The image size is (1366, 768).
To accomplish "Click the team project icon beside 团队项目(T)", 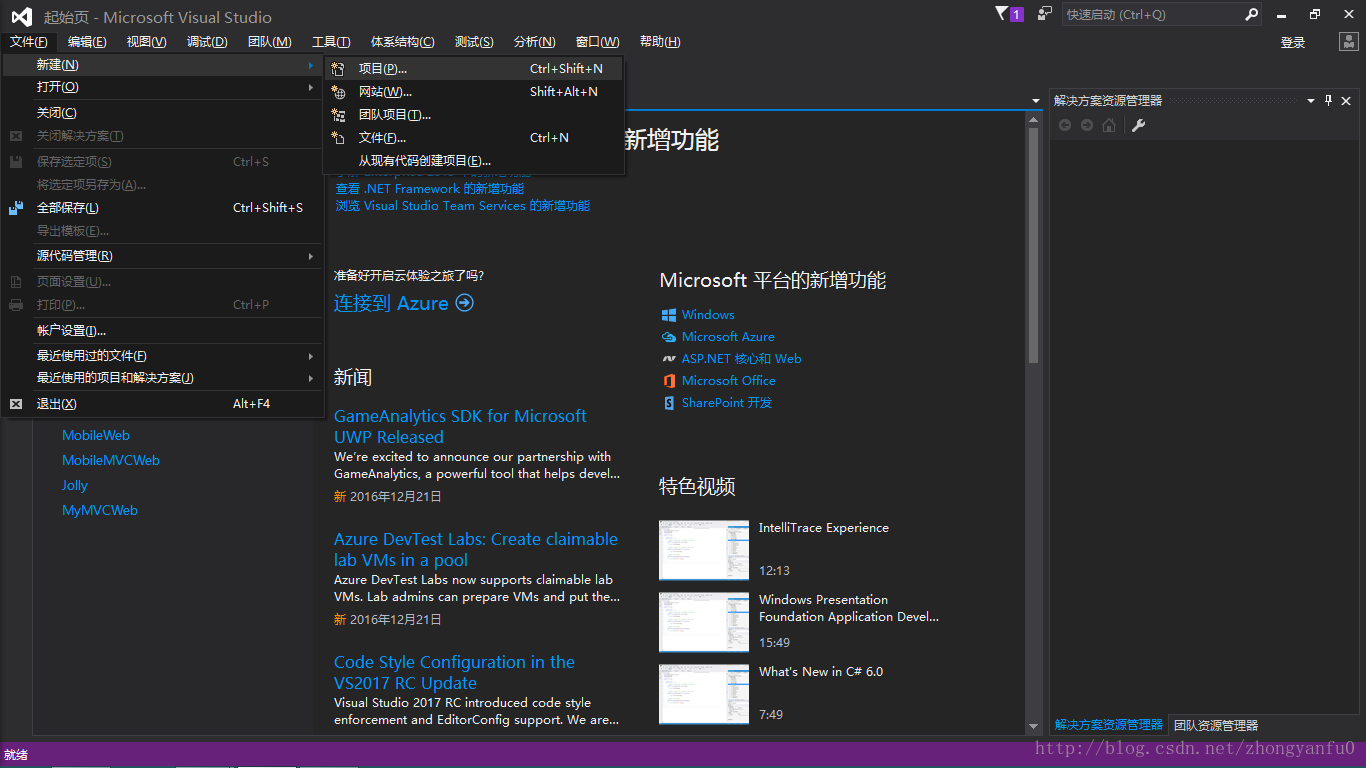I will click(338, 115).
